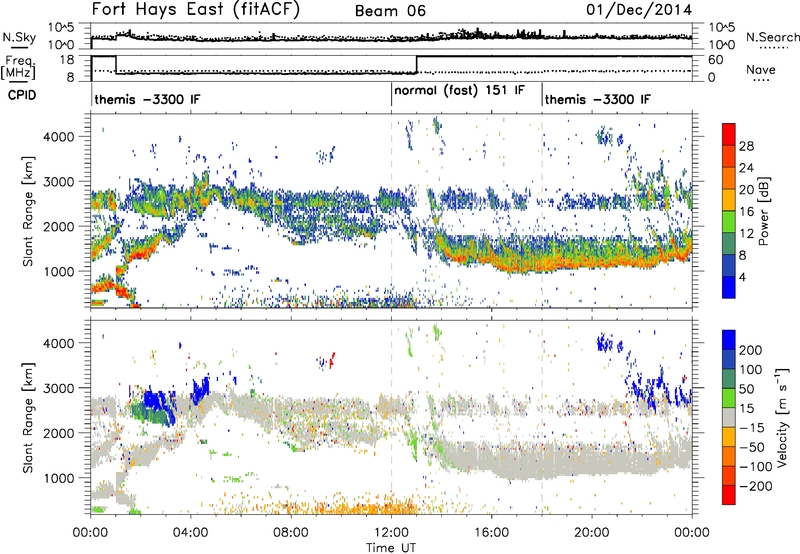
Task: Pick the bright blue bottom Power colorbar segment
Action: pyautogui.click(x=729, y=288)
